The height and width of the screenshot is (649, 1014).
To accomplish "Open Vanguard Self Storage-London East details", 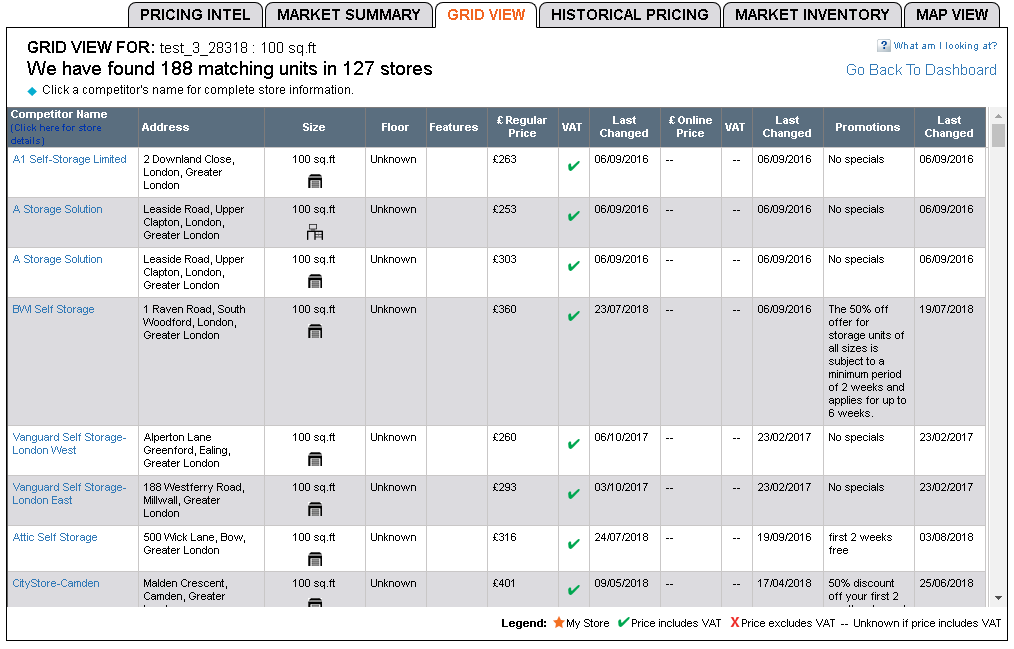I will point(69,493).
